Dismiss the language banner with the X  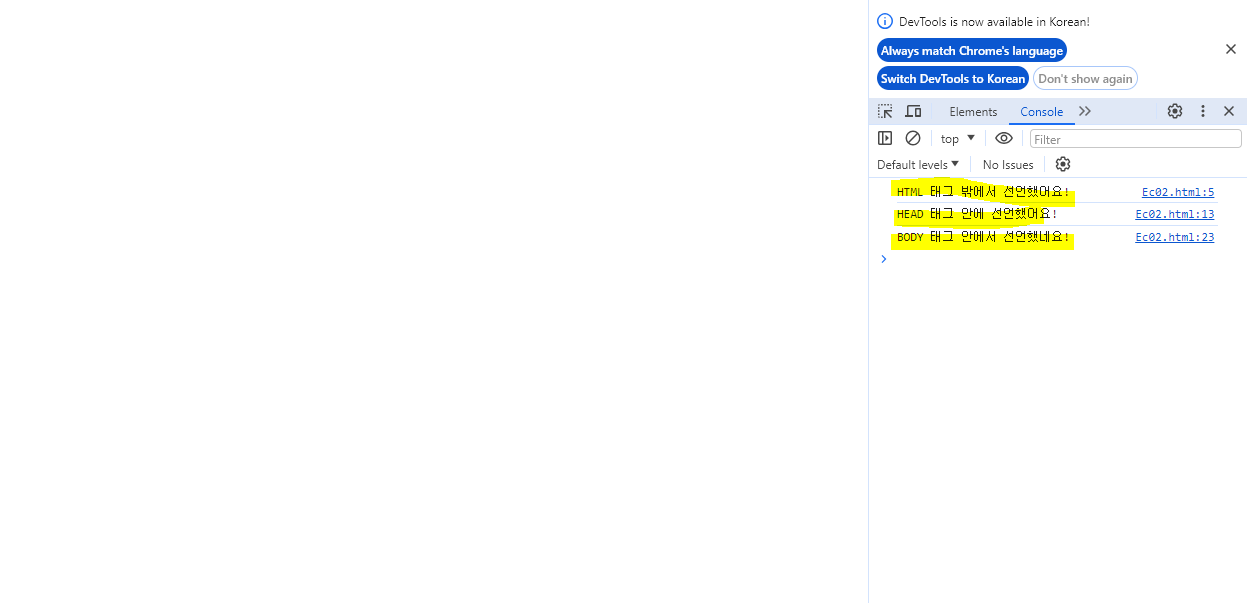1230,49
